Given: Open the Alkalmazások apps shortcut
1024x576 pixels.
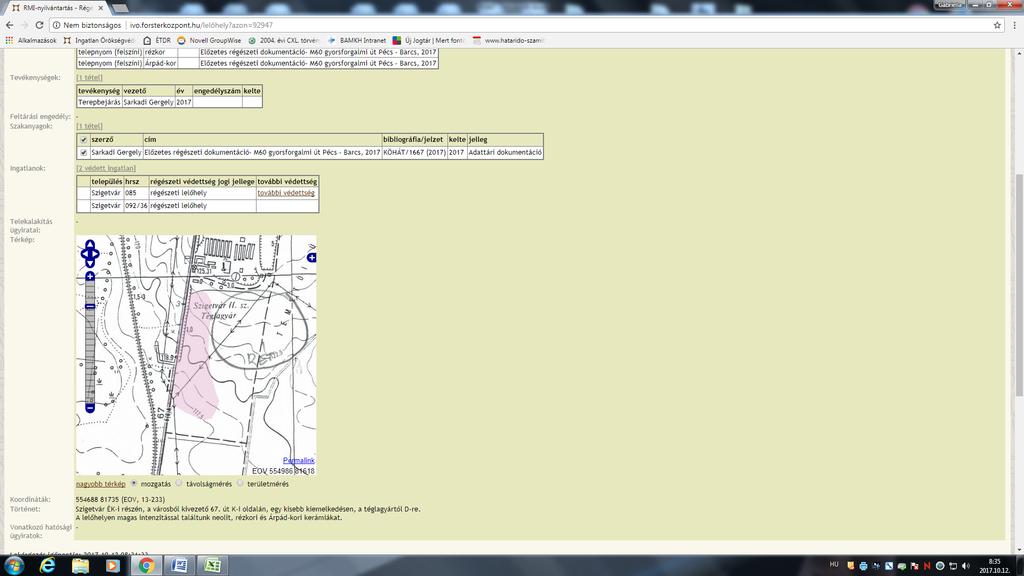Looking at the screenshot, I should coord(31,40).
